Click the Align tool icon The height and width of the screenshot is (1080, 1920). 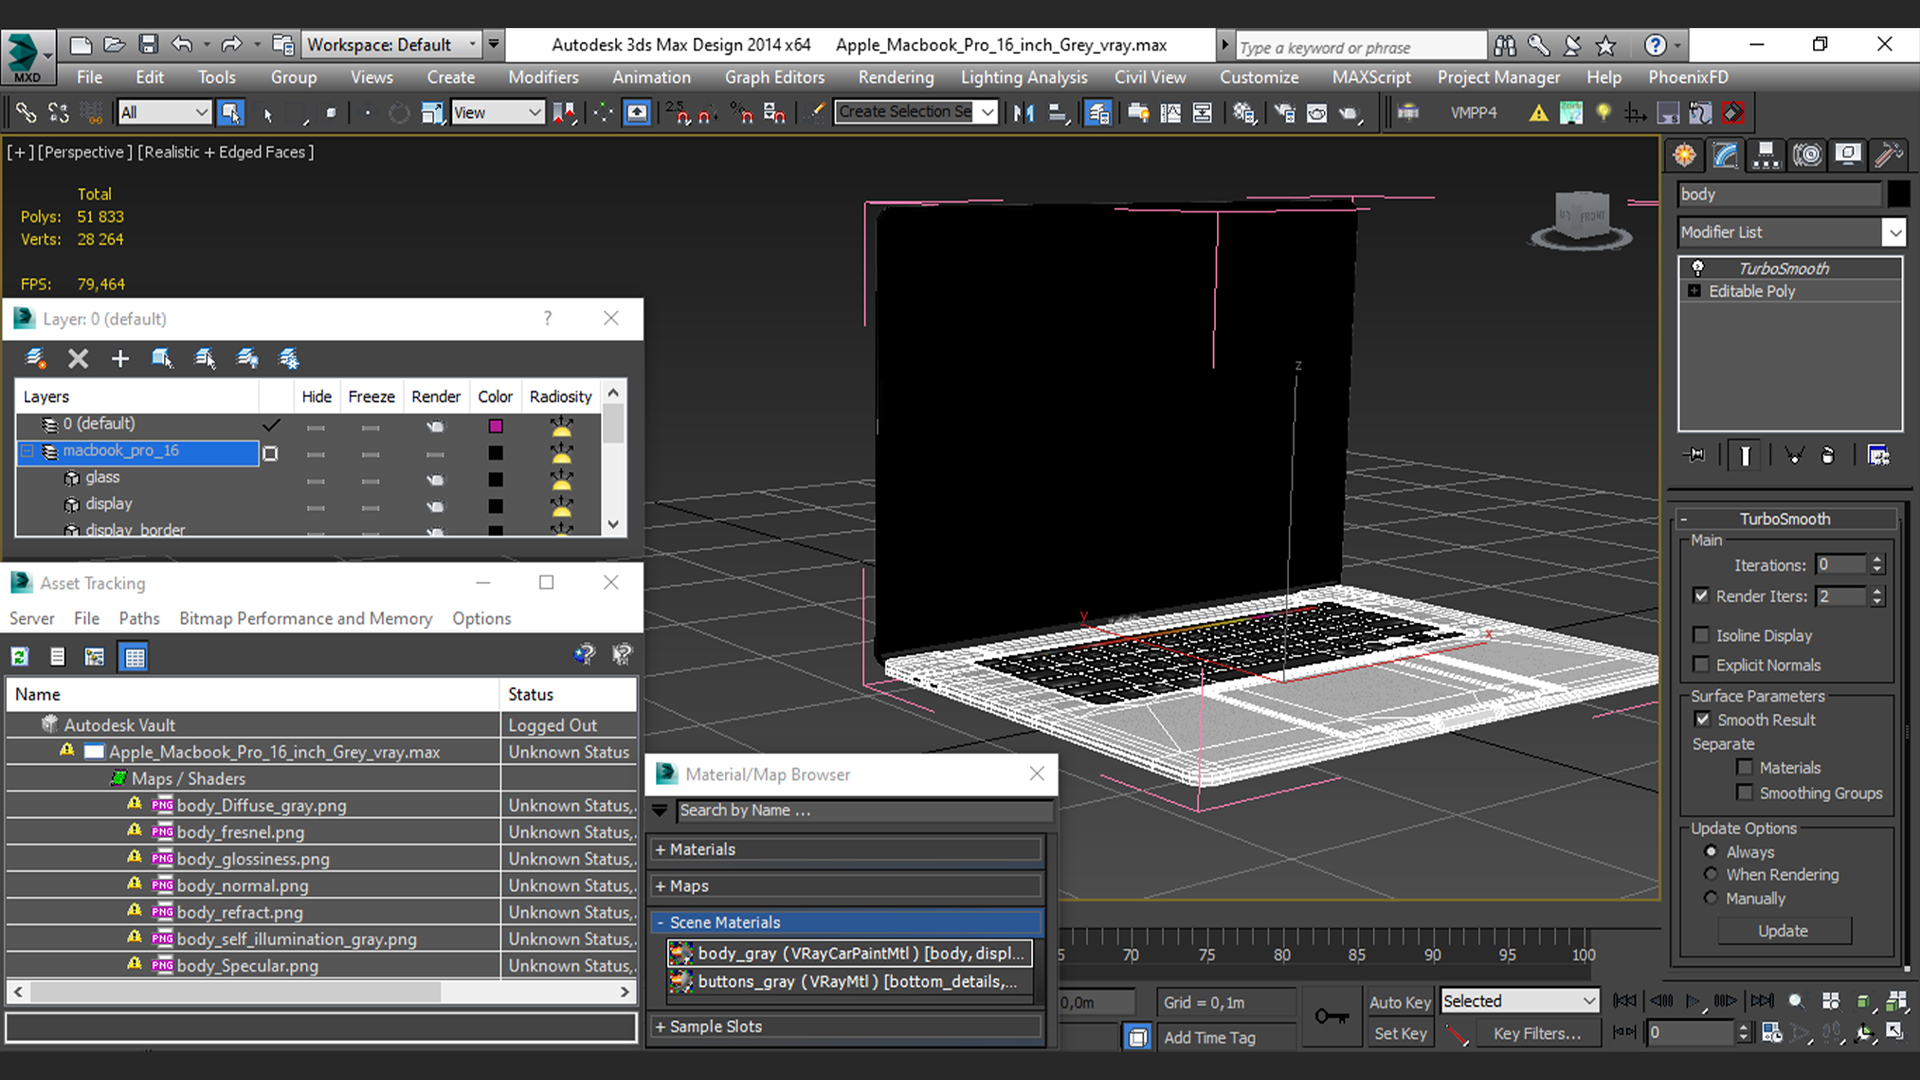pyautogui.click(x=1058, y=113)
